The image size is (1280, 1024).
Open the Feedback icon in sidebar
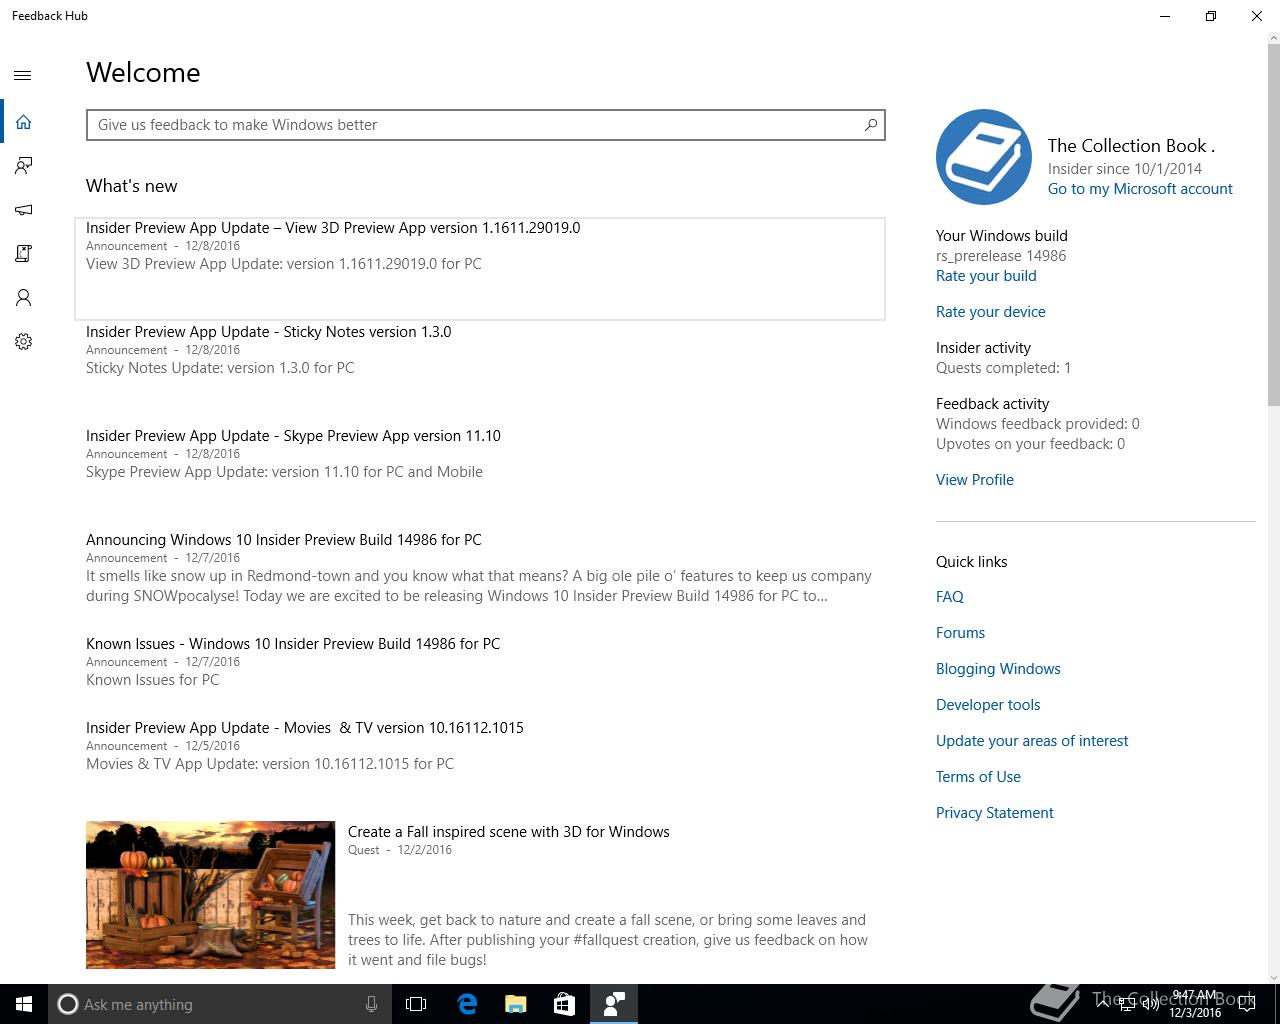[23, 166]
